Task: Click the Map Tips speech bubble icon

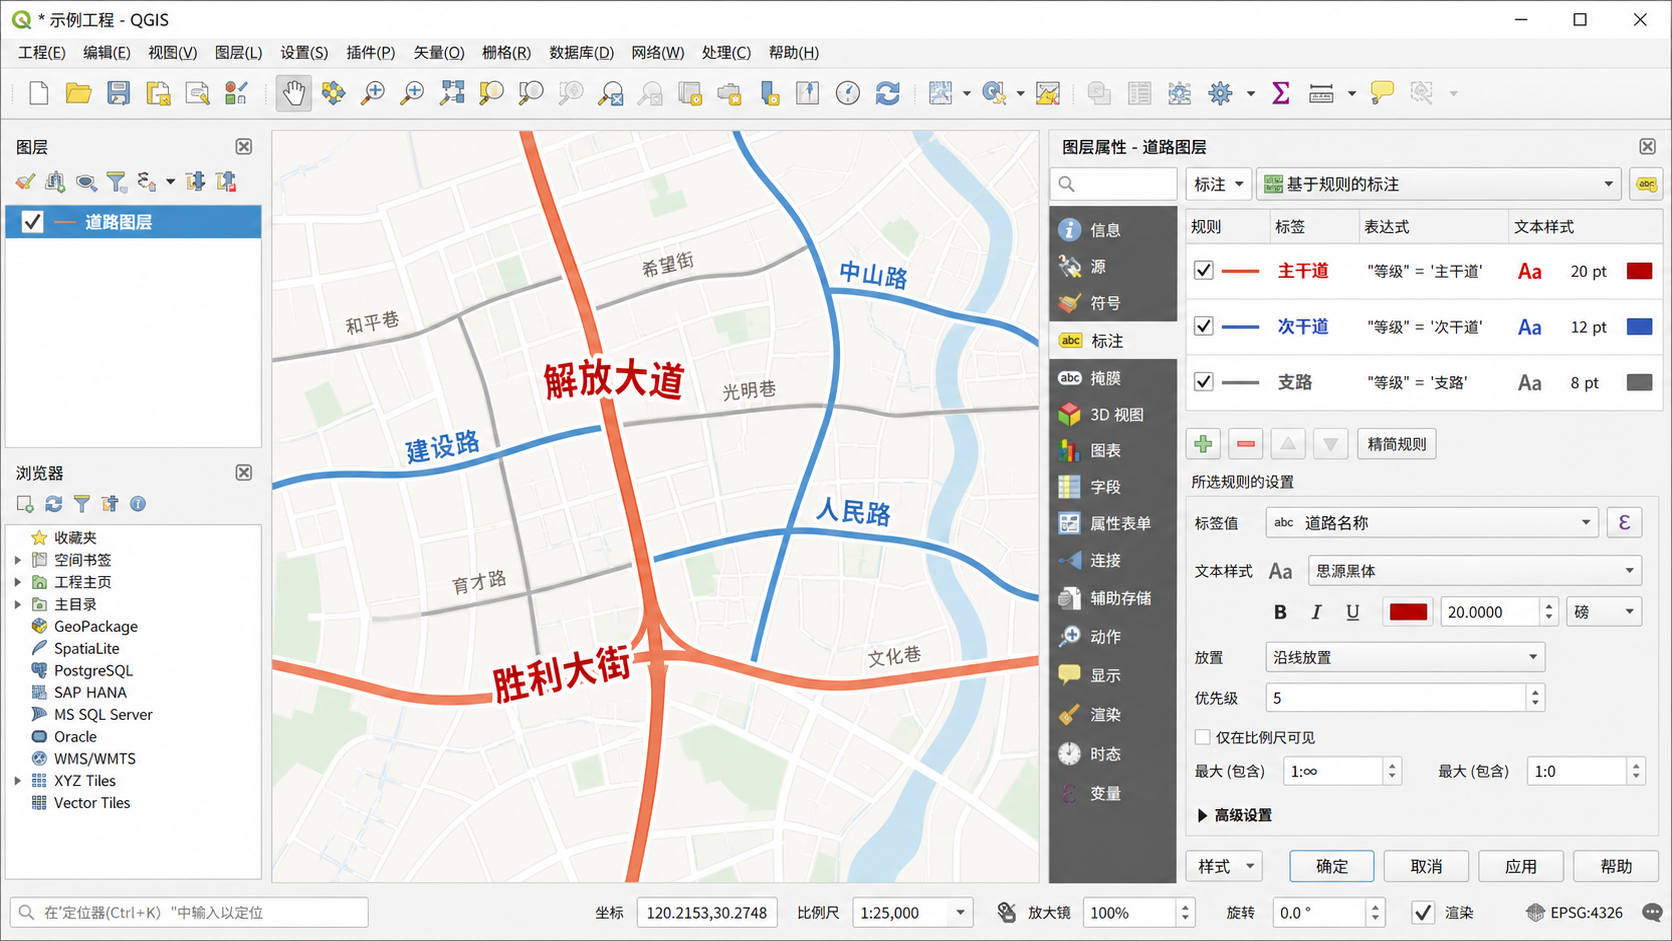Action: (1382, 93)
